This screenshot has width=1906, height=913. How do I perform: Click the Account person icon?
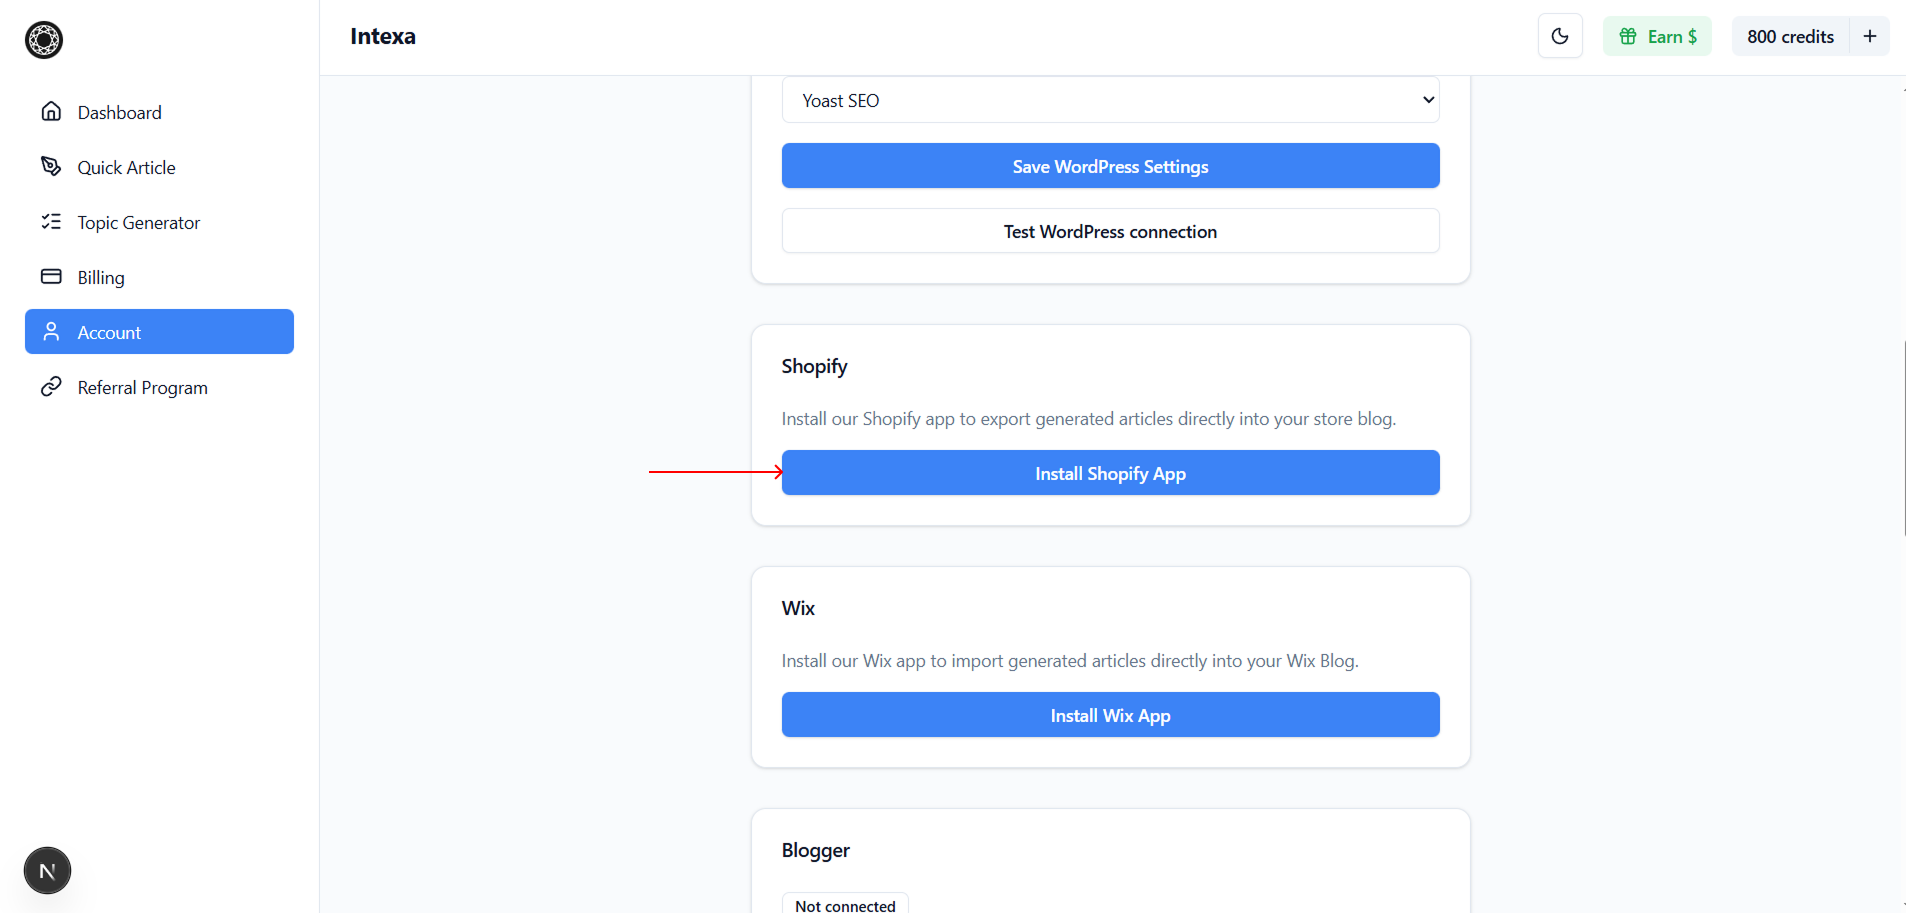[x=51, y=332]
